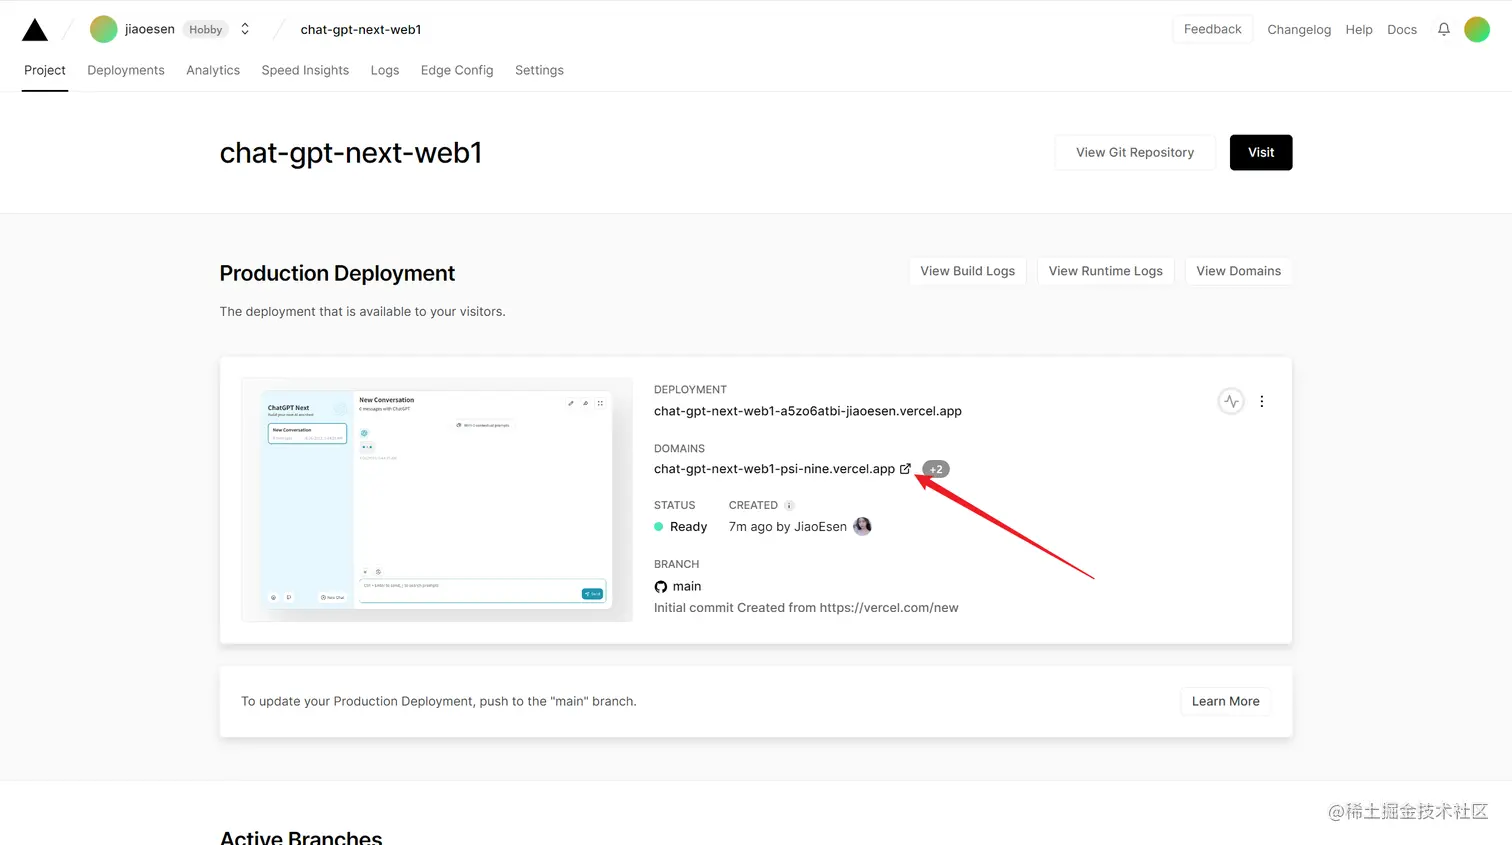This screenshot has width=1512, height=845.
Task: Open the Docs link
Action: (1402, 30)
